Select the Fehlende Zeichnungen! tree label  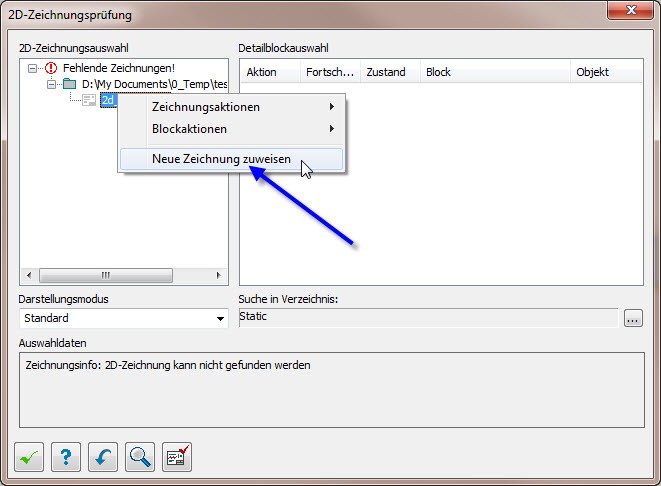[119, 68]
